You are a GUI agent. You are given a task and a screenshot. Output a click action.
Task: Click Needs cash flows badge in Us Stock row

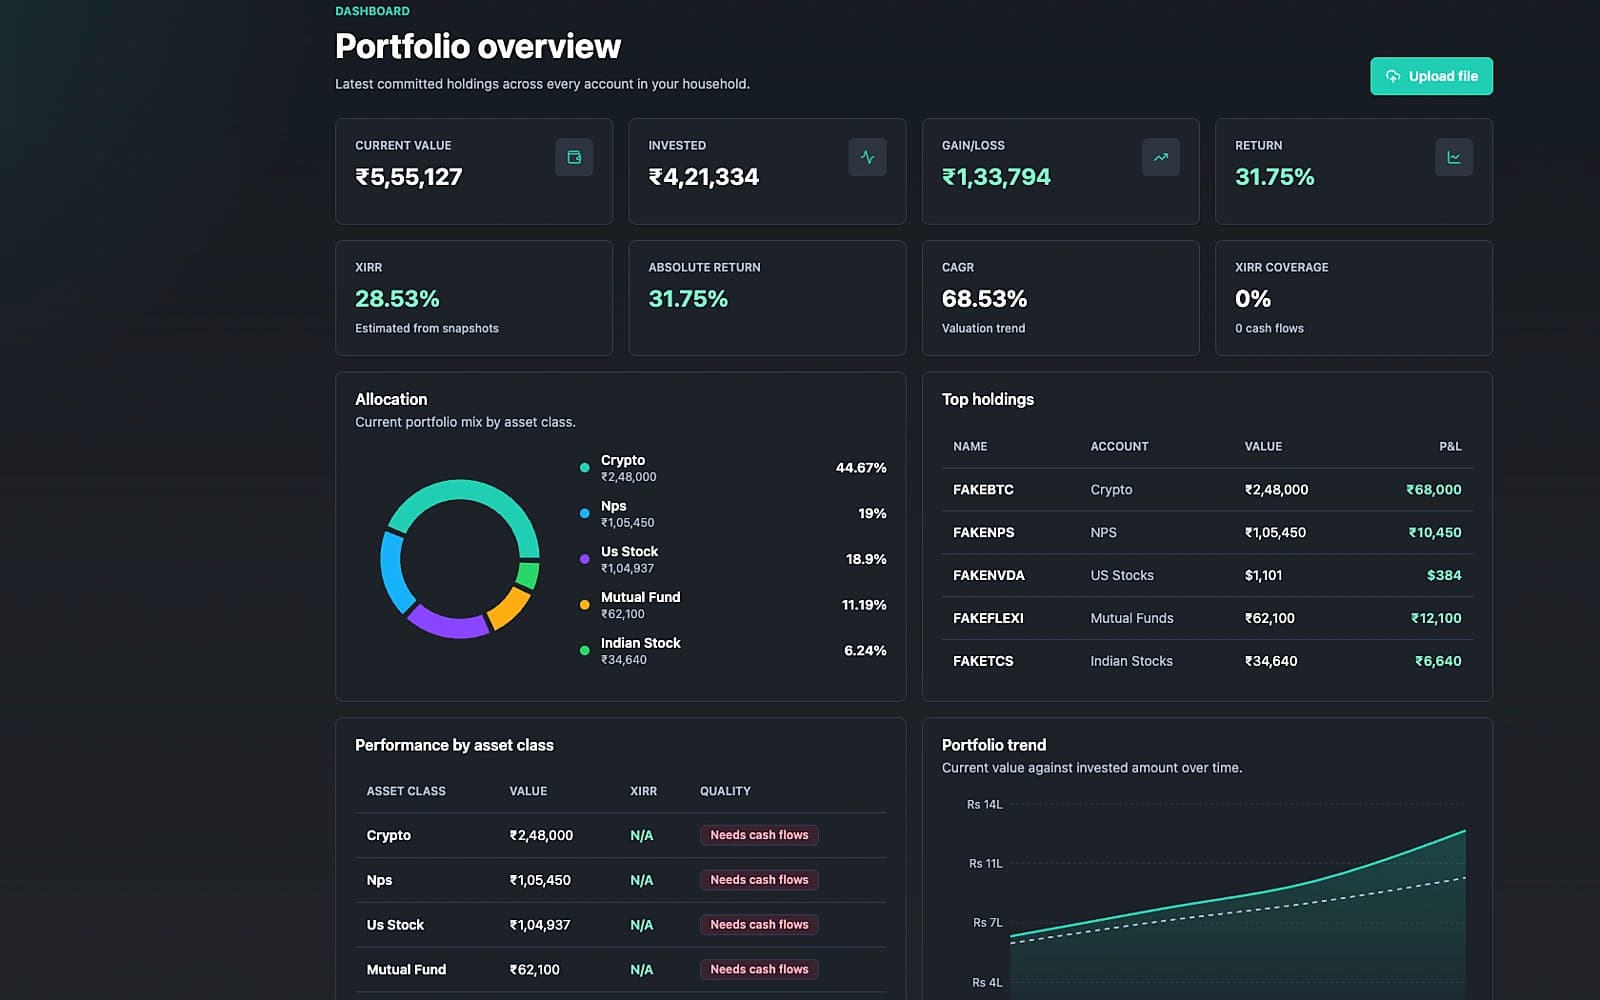pyautogui.click(x=759, y=925)
